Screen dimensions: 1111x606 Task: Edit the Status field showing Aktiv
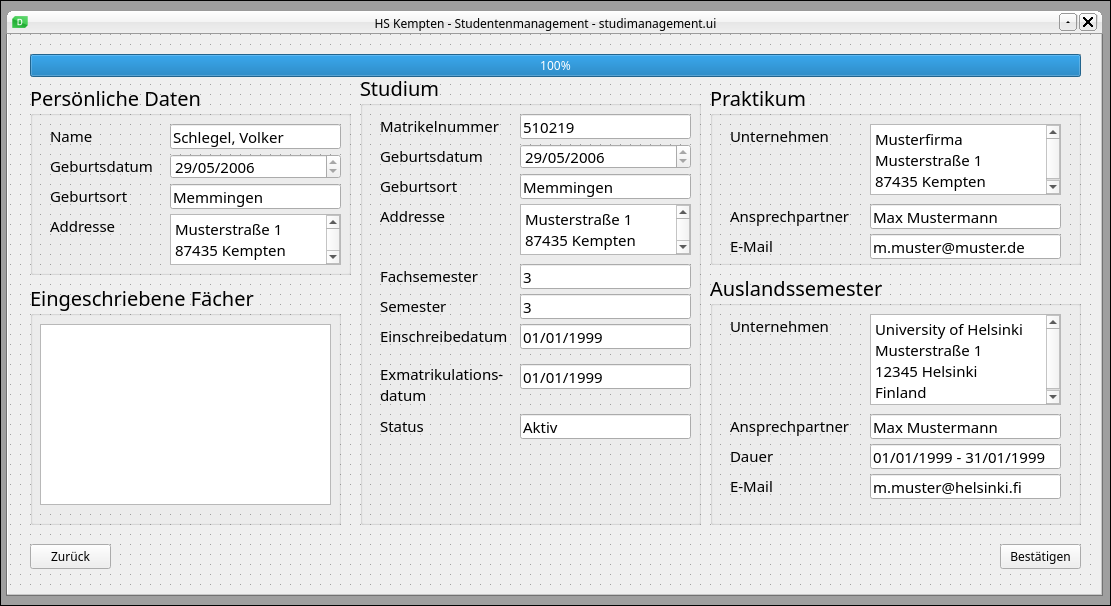[x=604, y=427]
